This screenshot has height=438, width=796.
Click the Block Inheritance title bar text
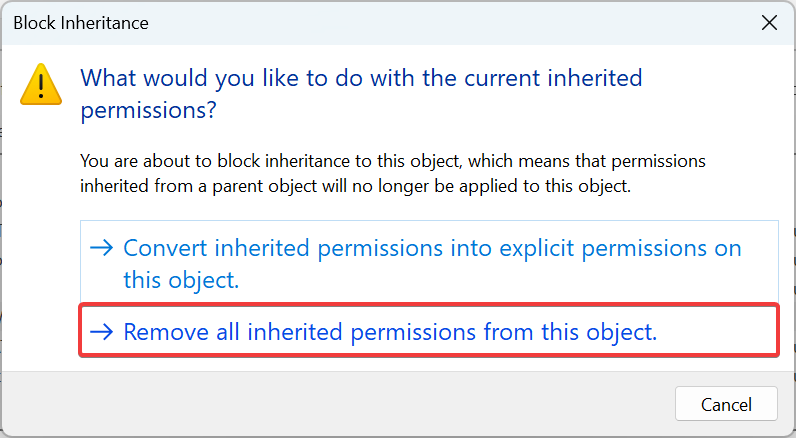coord(81,23)
